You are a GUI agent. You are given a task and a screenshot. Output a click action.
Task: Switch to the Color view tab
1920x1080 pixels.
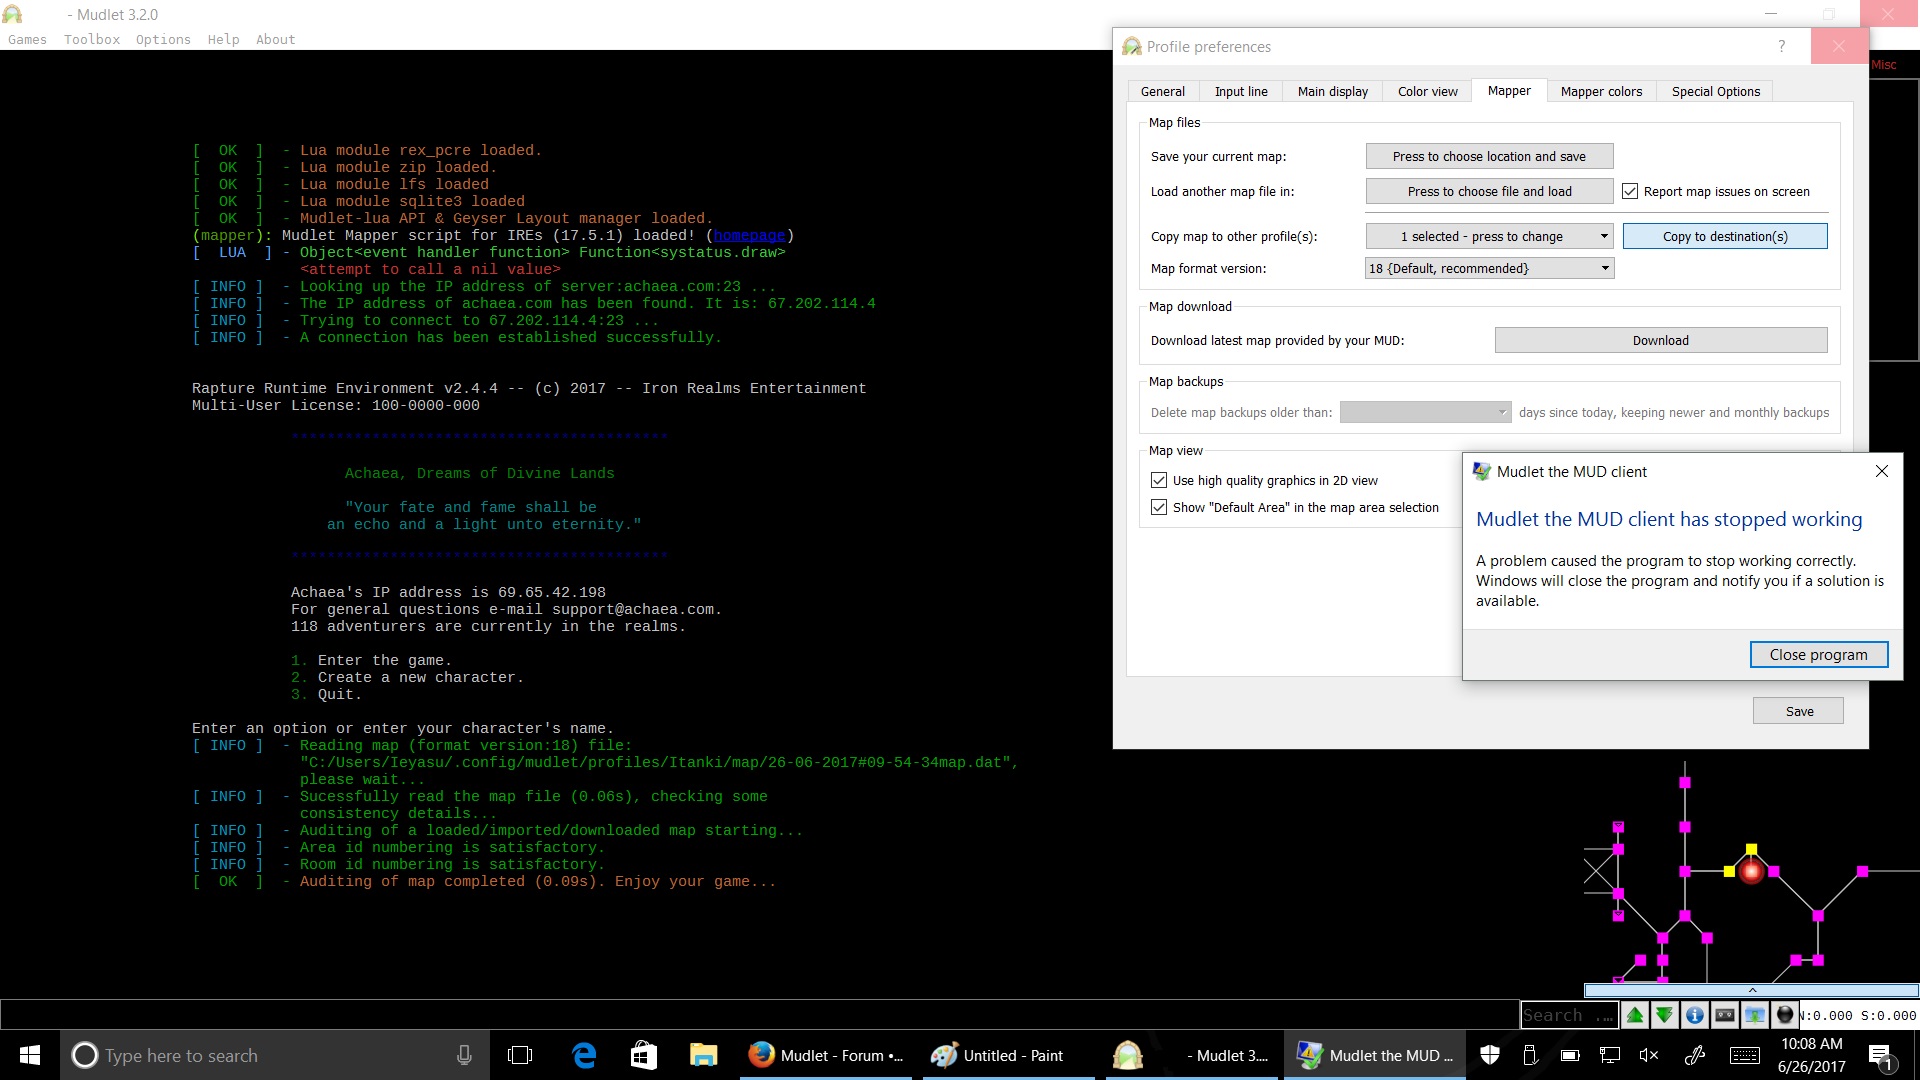[1428, 91]
